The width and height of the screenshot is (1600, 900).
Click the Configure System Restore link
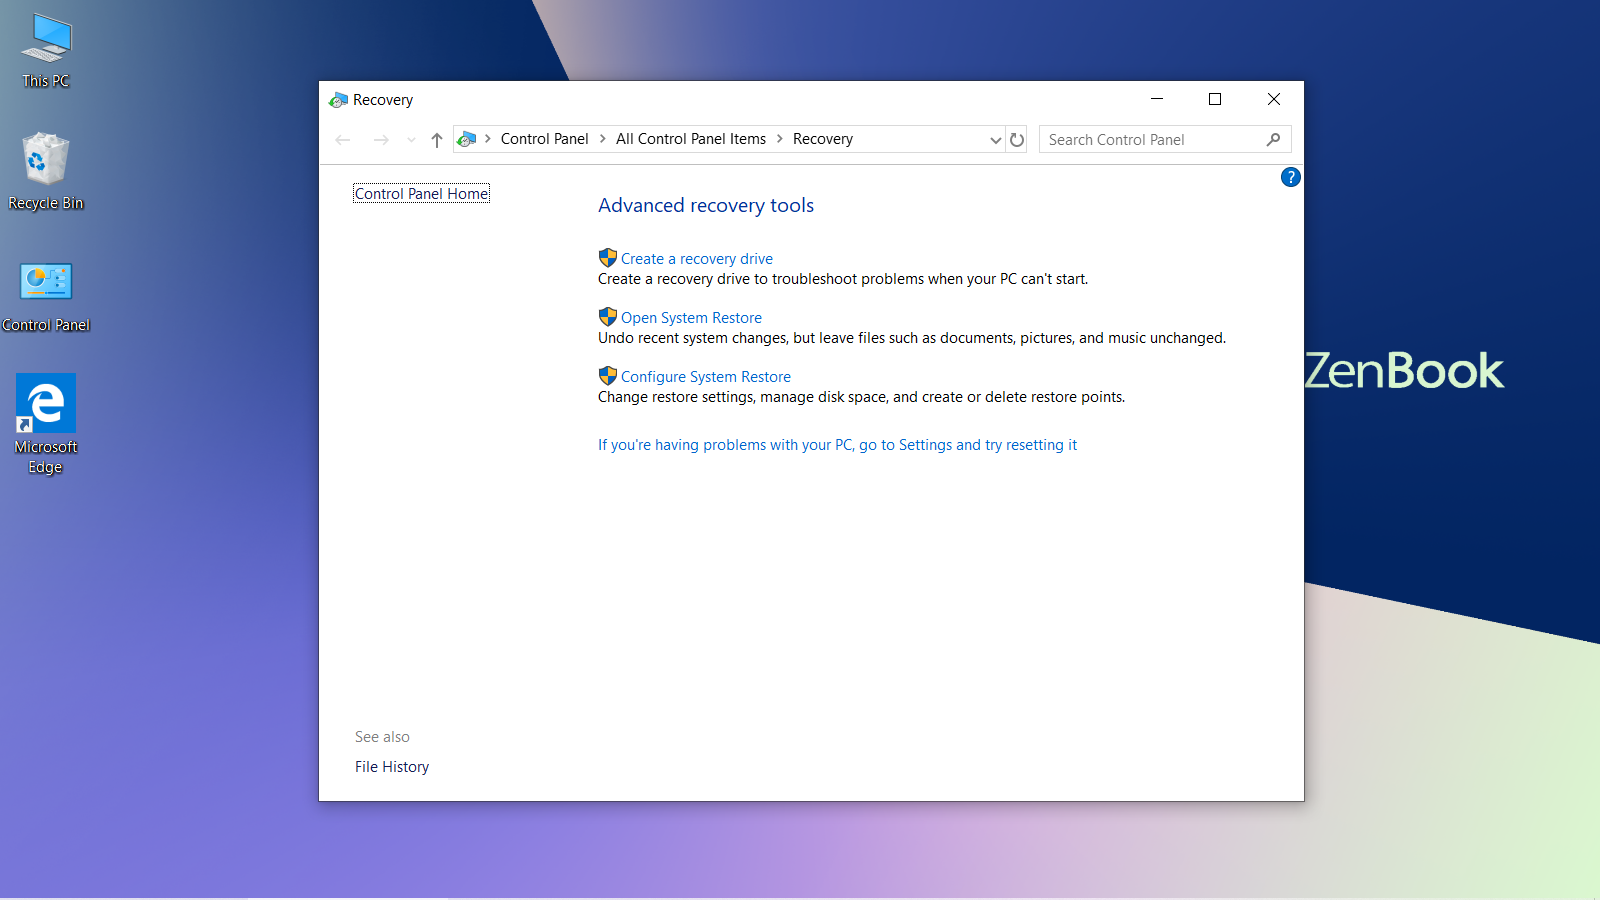tap(706, 377)
